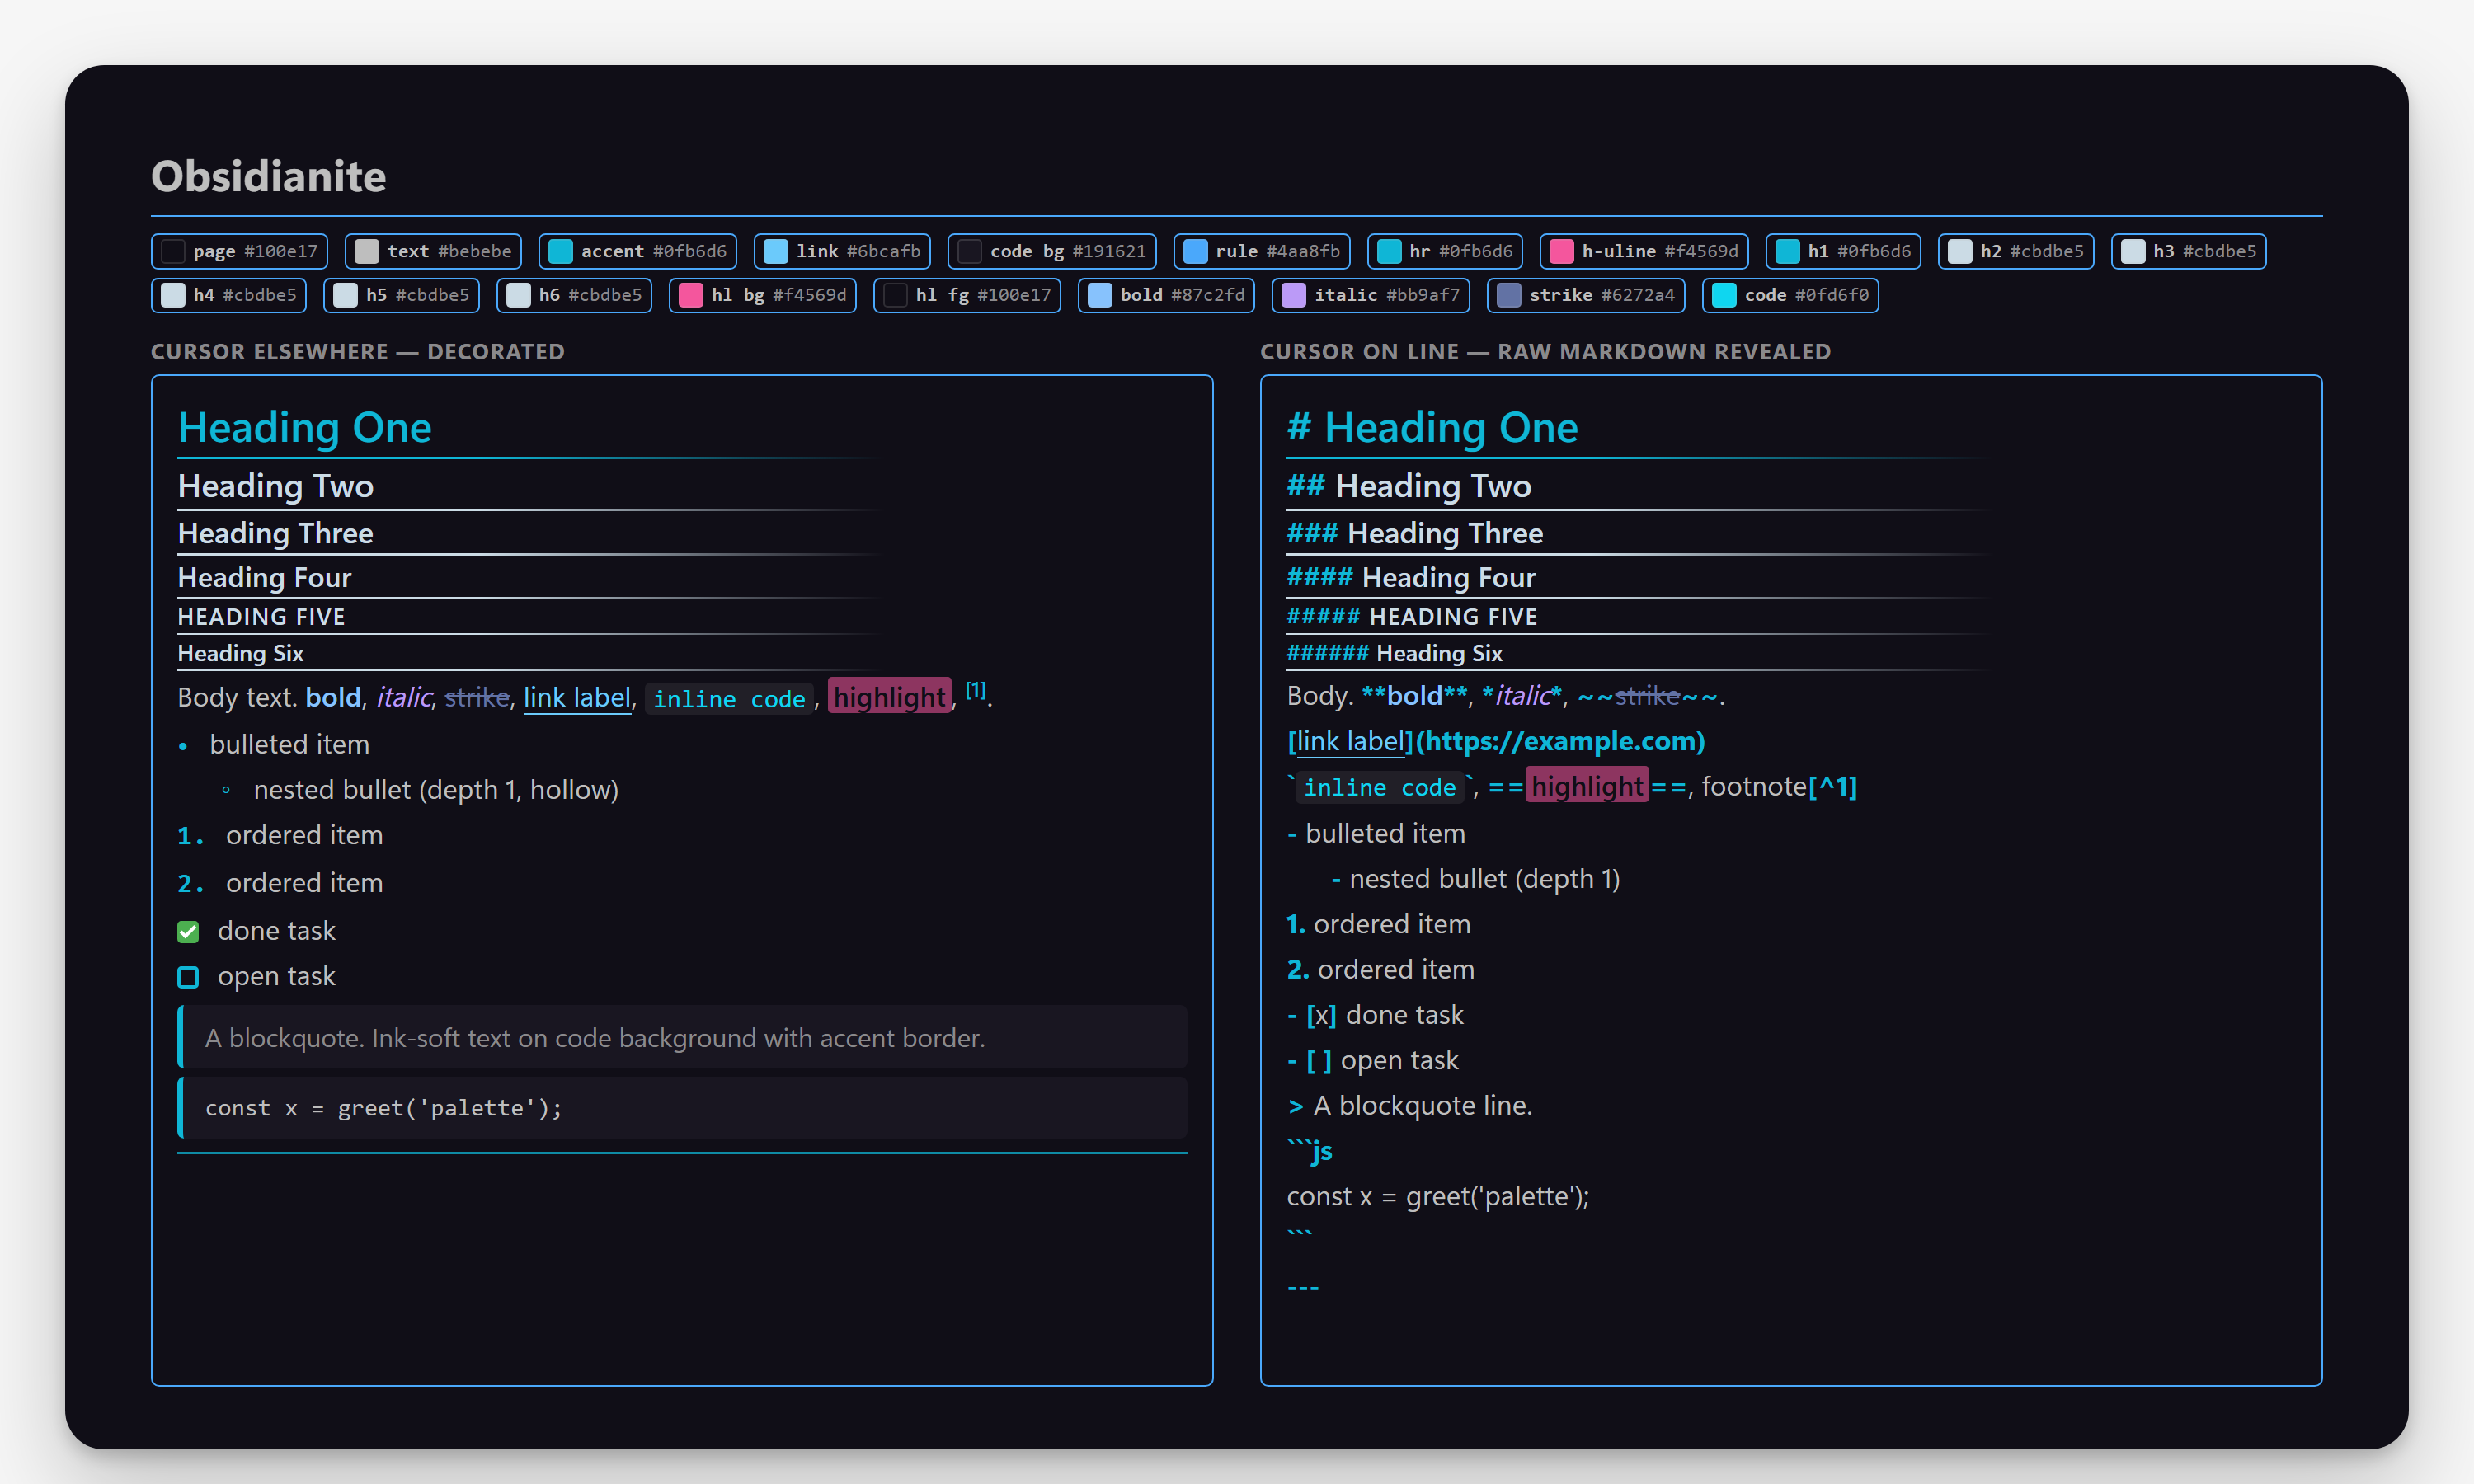Click Heading One in decorated pane
The height and width of the screenshot is (1484, 2474).
tap(304, 428)
